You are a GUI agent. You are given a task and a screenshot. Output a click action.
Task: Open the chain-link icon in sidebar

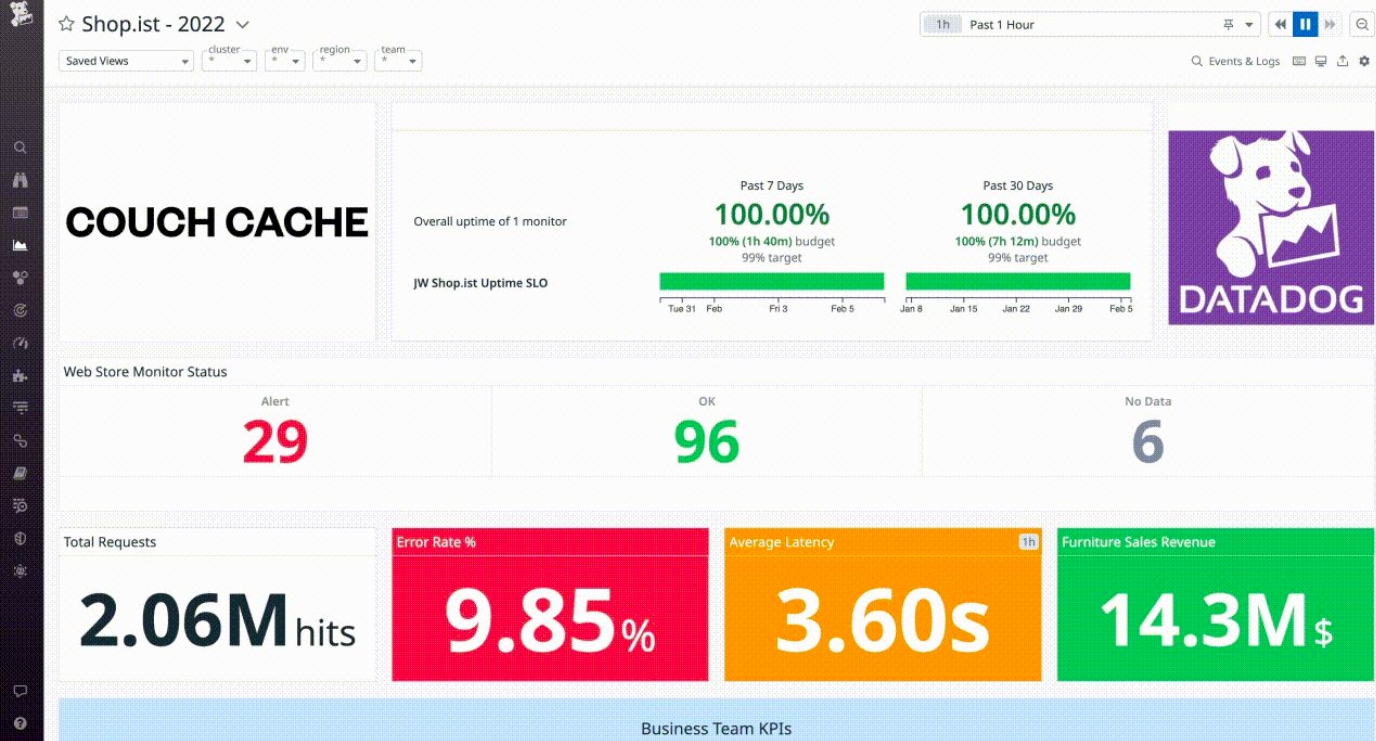[20, 441]
